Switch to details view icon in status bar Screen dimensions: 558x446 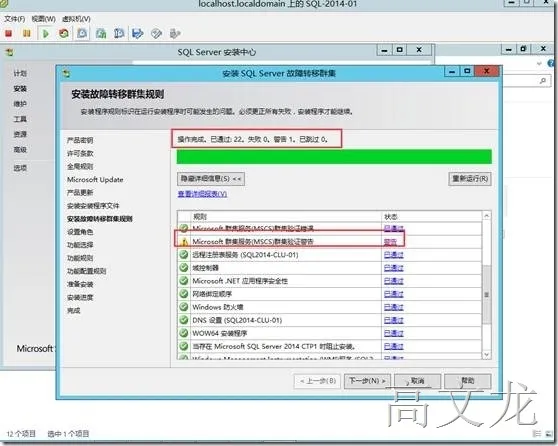pyautogui.click(x=537, y=434)
